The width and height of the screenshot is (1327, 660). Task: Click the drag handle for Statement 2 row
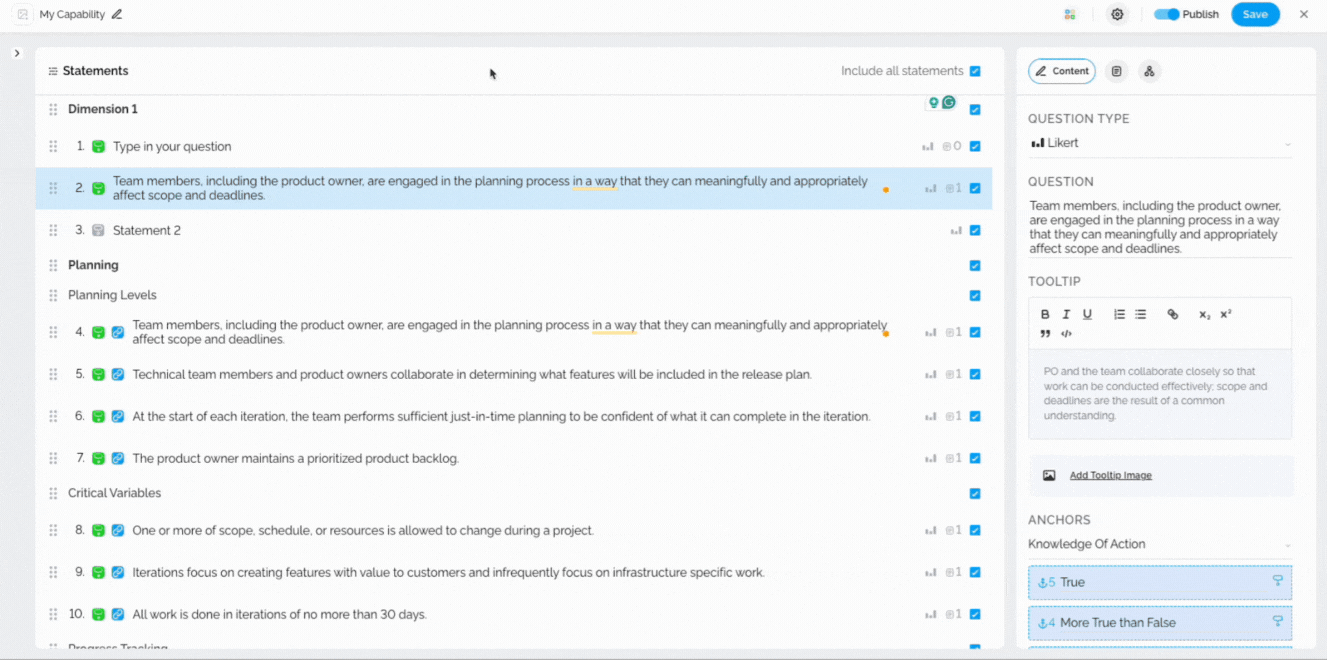click(x=53, y=230)
